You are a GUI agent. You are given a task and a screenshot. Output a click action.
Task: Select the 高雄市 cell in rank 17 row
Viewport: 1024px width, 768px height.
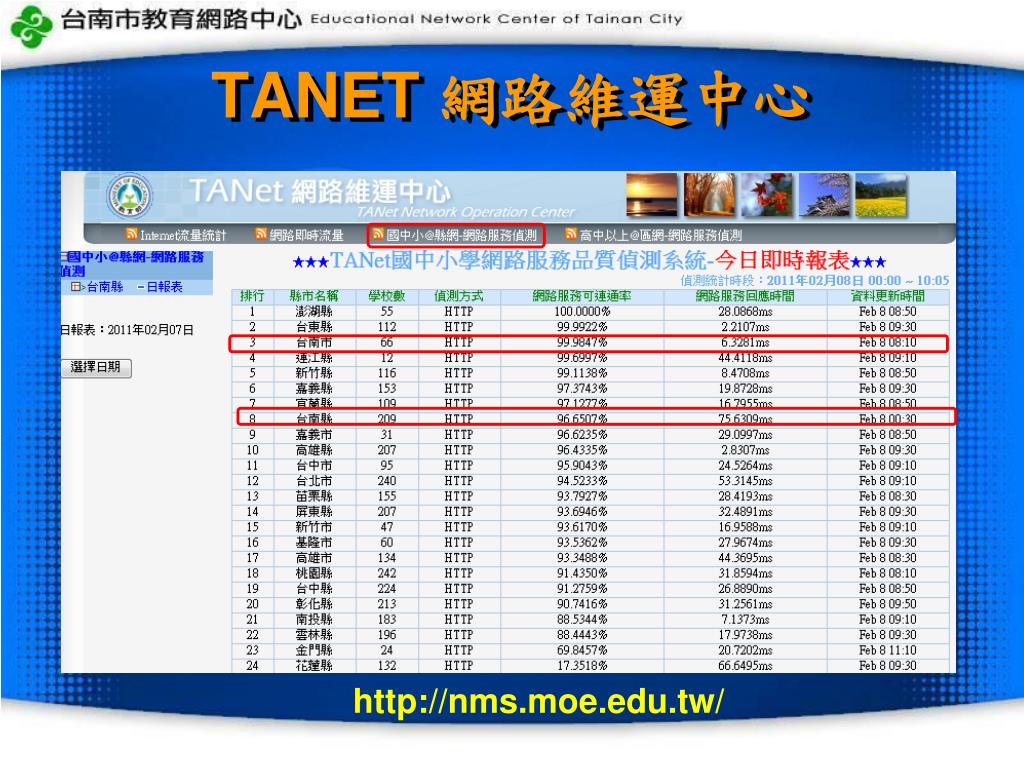pos(314,558)
